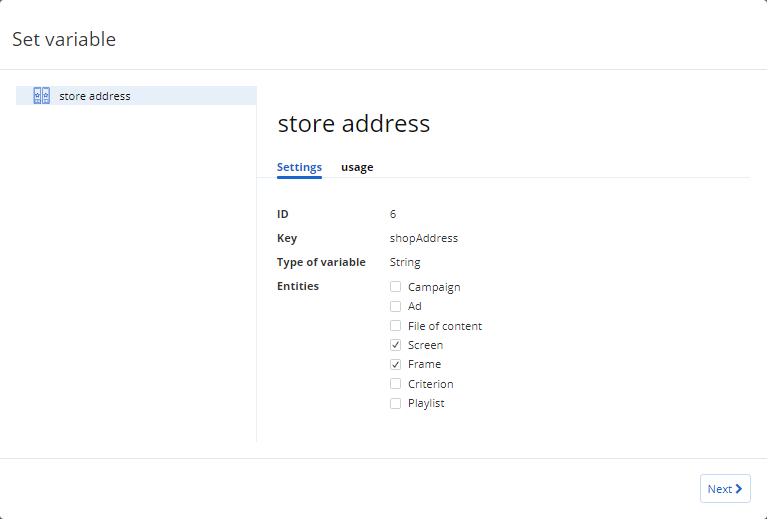Click the chevron arrow on Next
Viewport: 767px width, 519px height.
739,489
